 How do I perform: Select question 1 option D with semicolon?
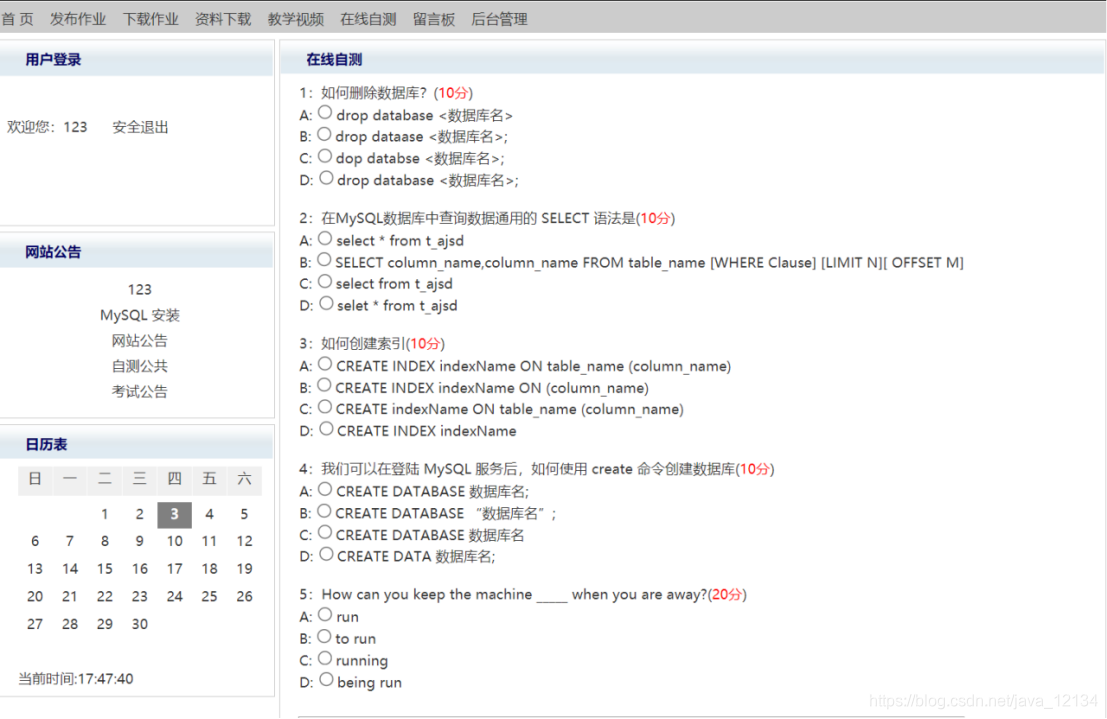point(325,178)
